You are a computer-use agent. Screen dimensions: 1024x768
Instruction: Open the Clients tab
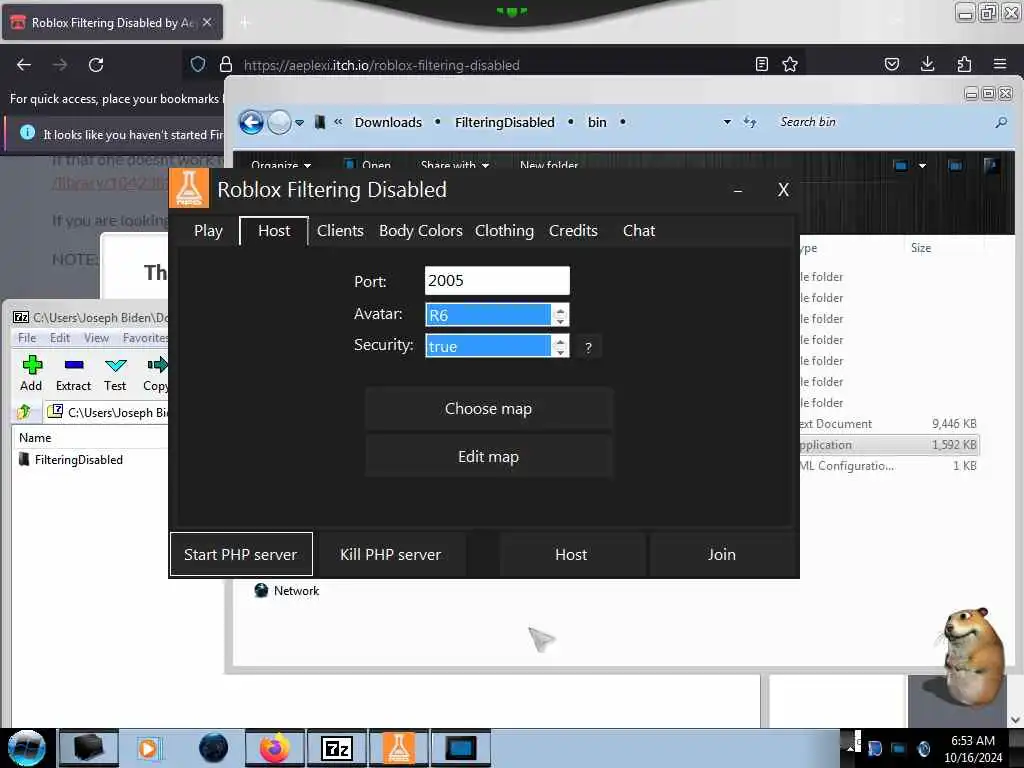[340, 231]
